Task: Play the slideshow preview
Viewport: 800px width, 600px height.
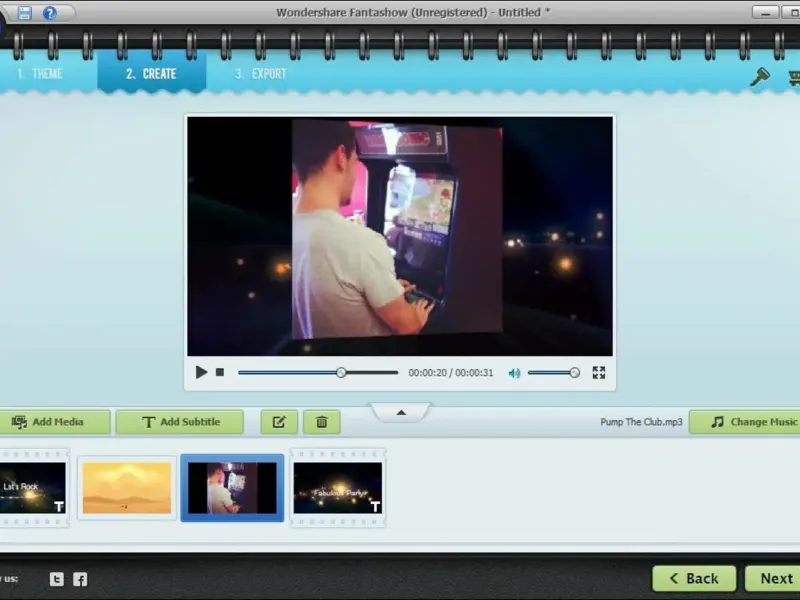Action: click(x=201, y=372)
